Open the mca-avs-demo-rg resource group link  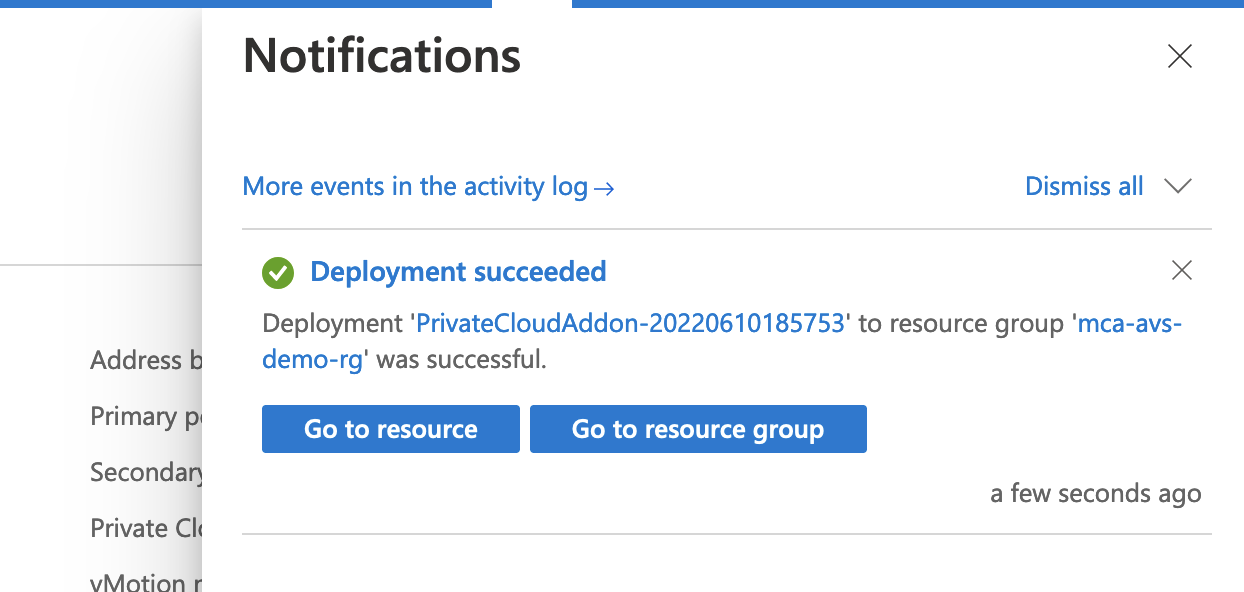1129,324
